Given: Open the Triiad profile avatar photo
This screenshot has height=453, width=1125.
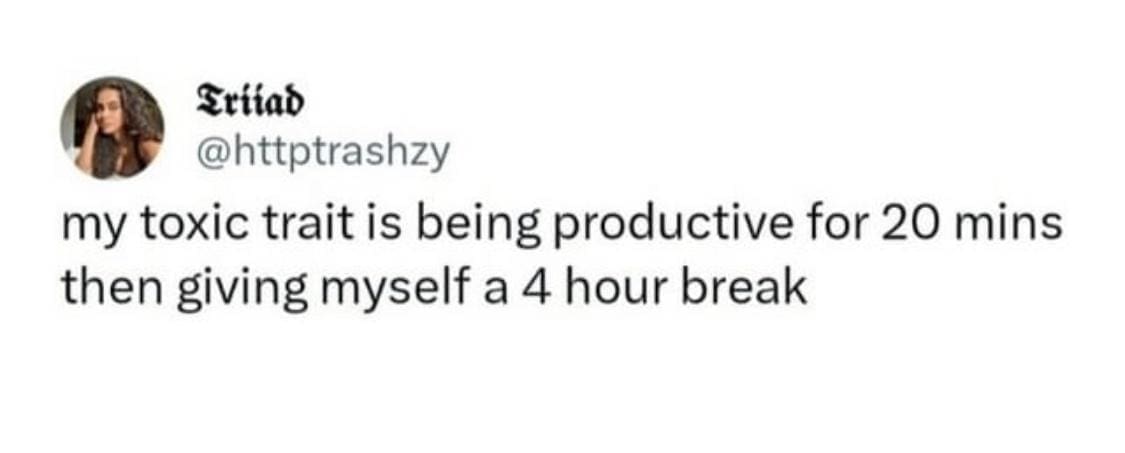Looking at the screenshot, I should 112,127.
